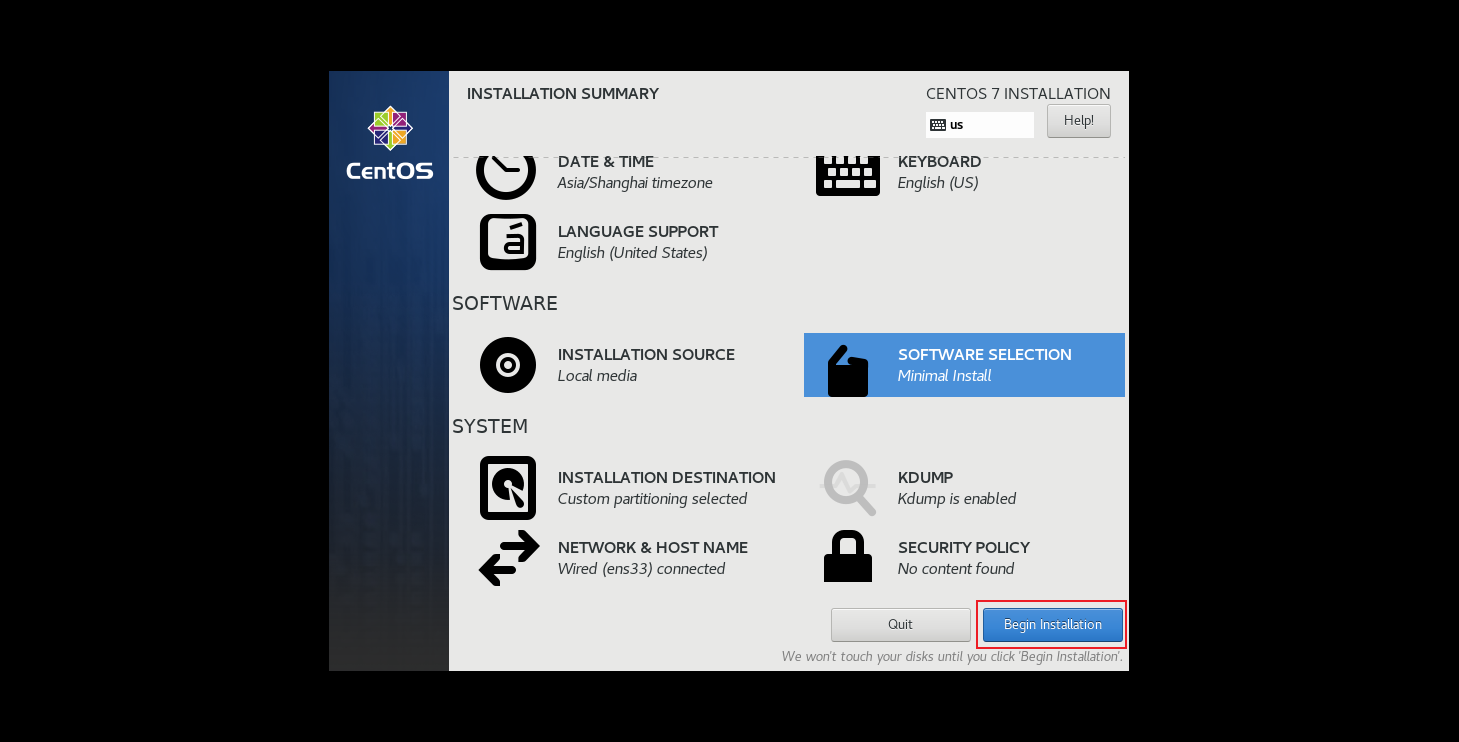Click the Quit button
Screen dimensions: 1459x742
click(x=900, y=625)
